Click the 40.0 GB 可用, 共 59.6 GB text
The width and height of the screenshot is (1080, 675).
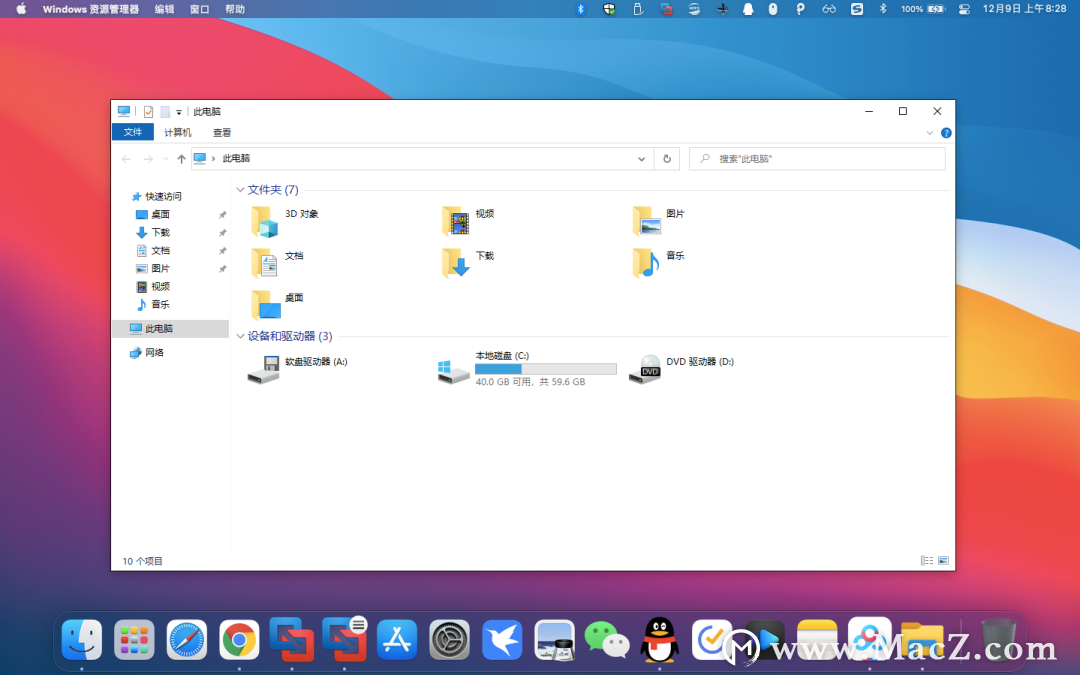[x=530, y=382]
